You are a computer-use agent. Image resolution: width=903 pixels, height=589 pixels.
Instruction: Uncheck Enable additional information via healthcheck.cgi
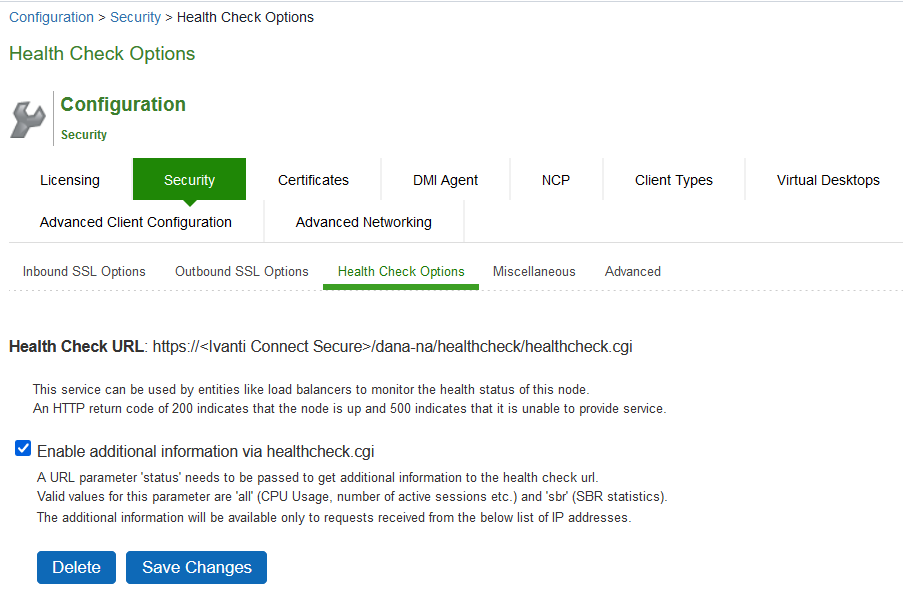tap(23, 449)
